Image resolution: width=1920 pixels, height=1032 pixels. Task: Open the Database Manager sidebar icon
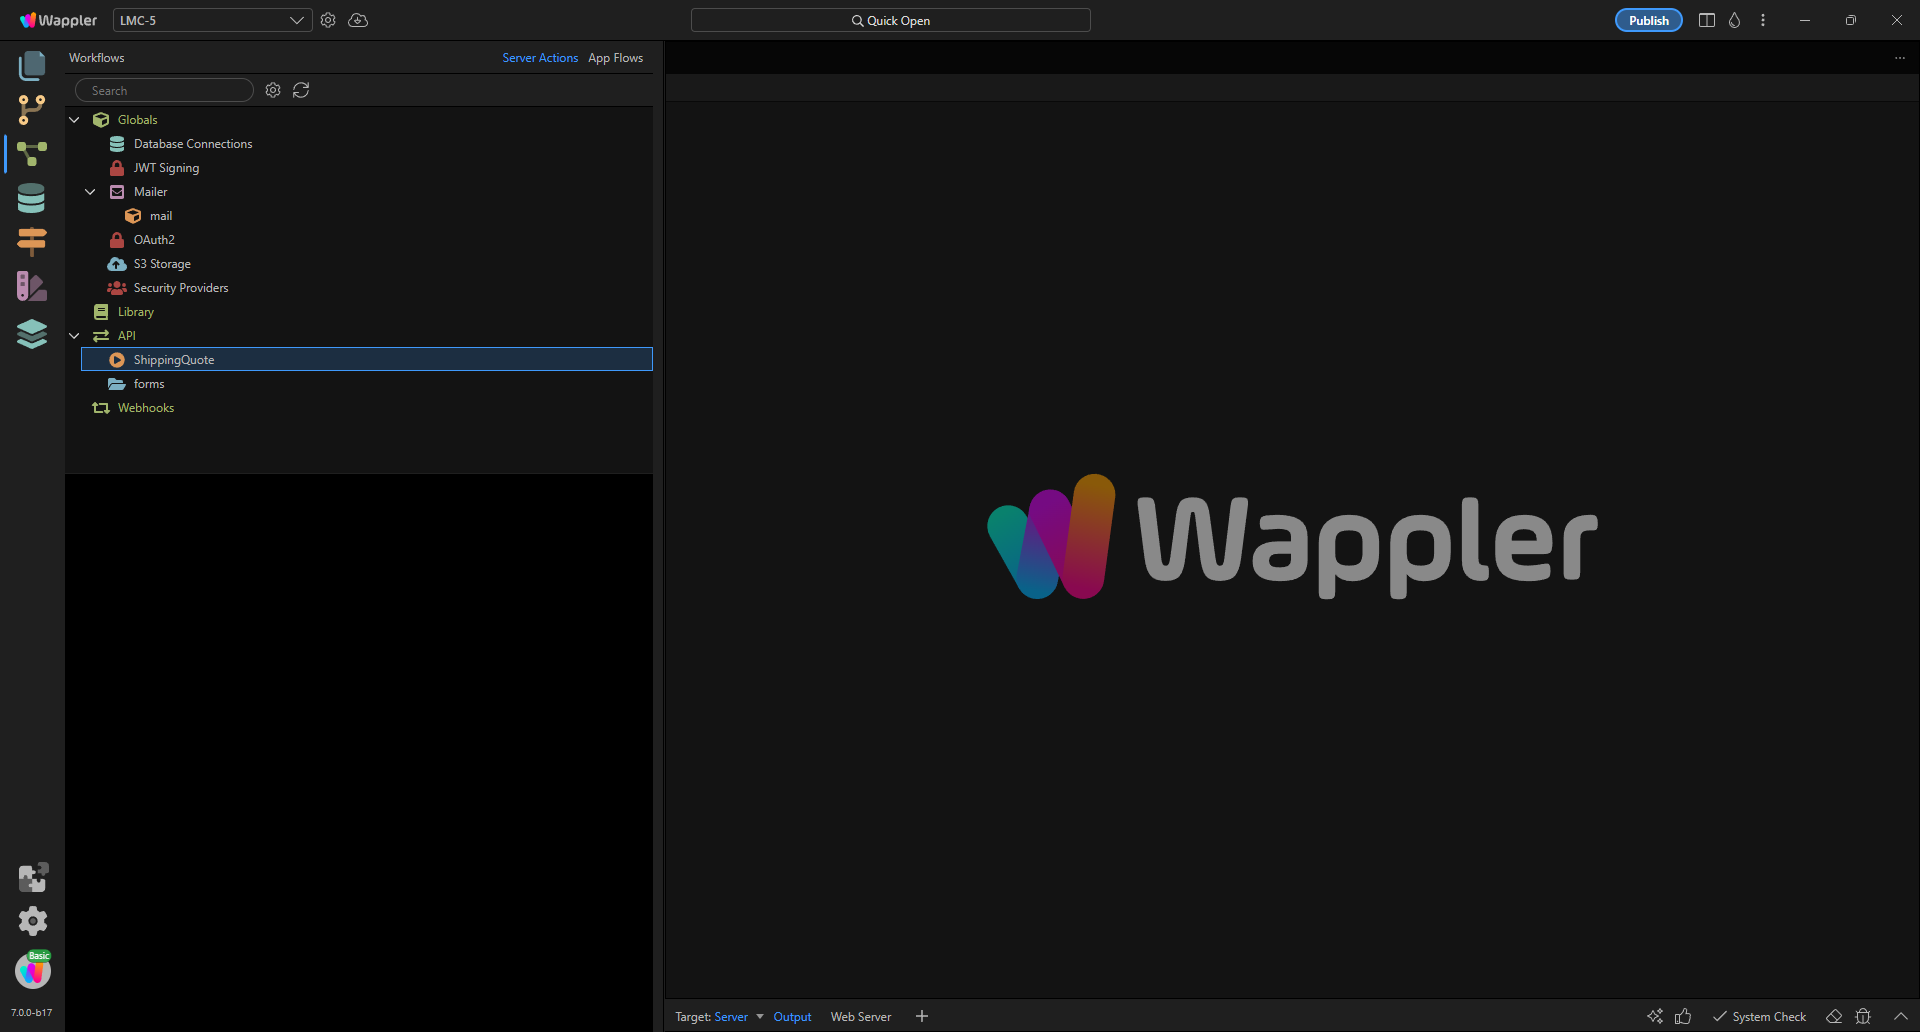(x=32, y=198)
